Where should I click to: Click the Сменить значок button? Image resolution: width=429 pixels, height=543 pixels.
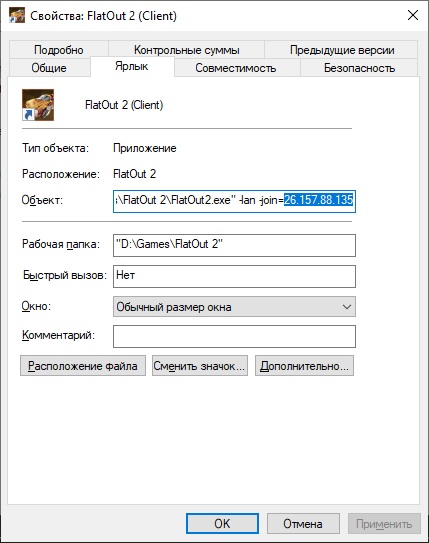click(200, 366)
